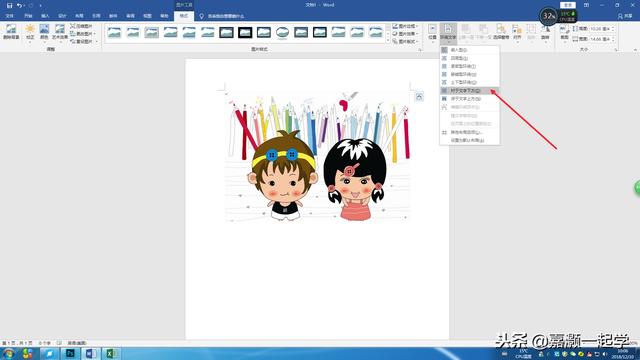Click Bring Forward (上移一层) icon
640x360 pixels.
465,32
